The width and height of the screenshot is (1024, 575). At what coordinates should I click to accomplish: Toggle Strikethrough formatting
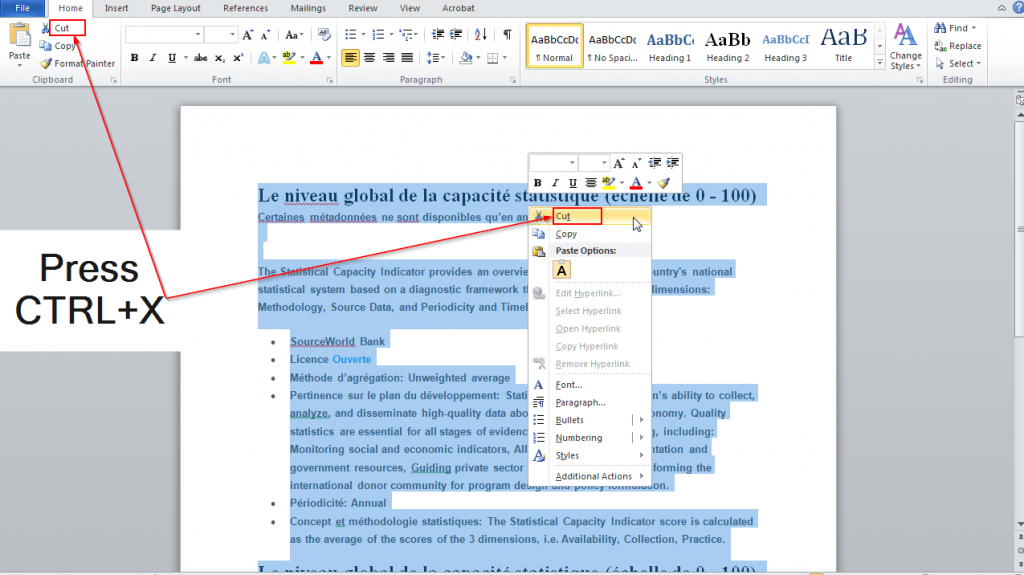(x=200, y=58)
